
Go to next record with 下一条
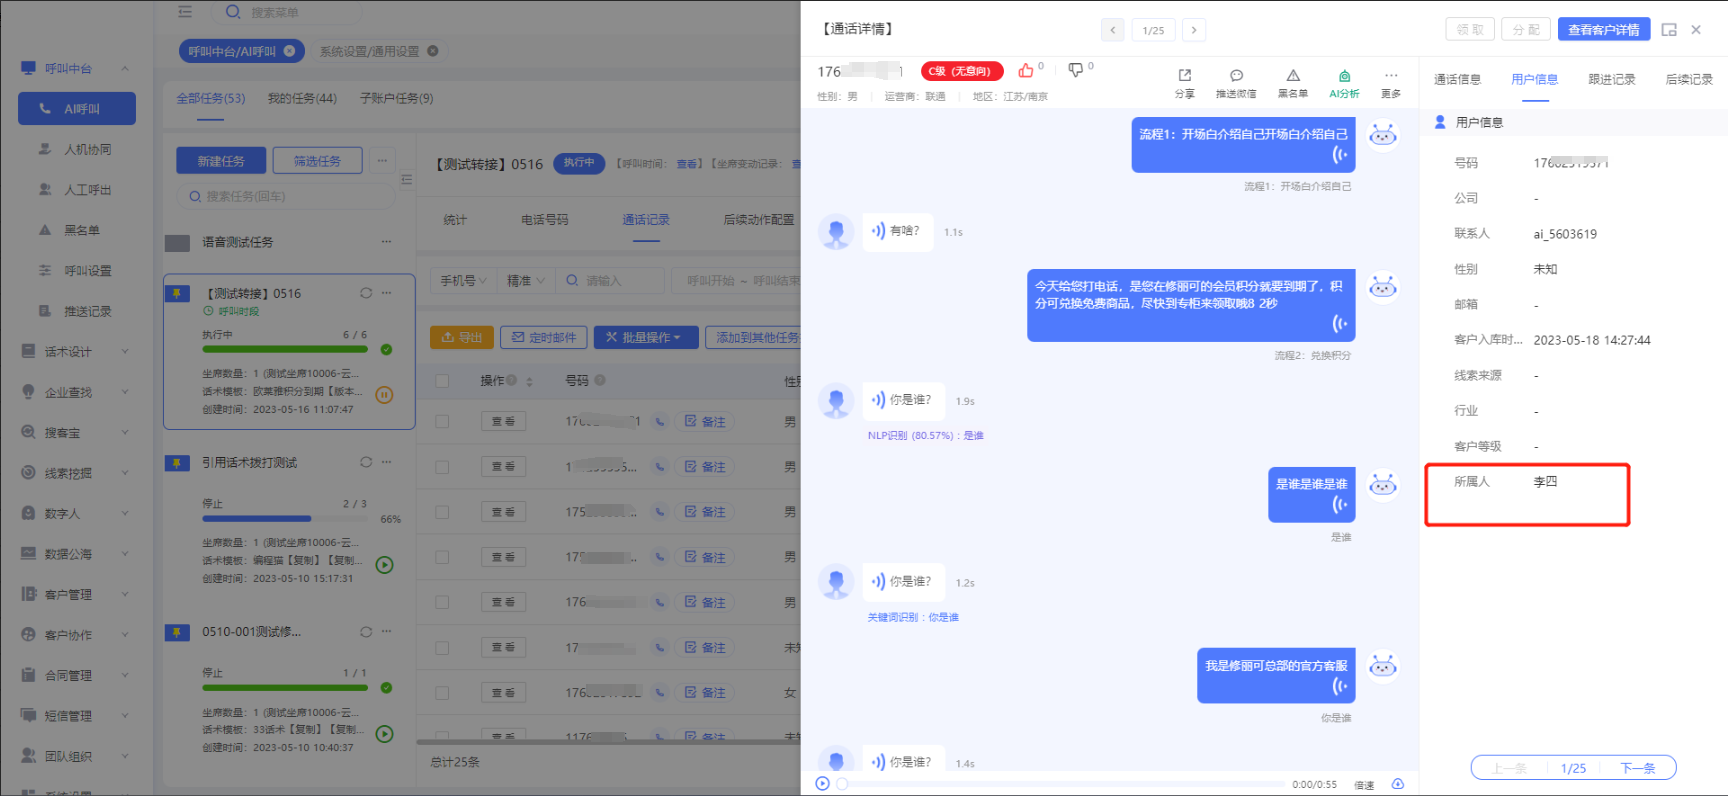pyautogui.click(x=1637, y=768)
